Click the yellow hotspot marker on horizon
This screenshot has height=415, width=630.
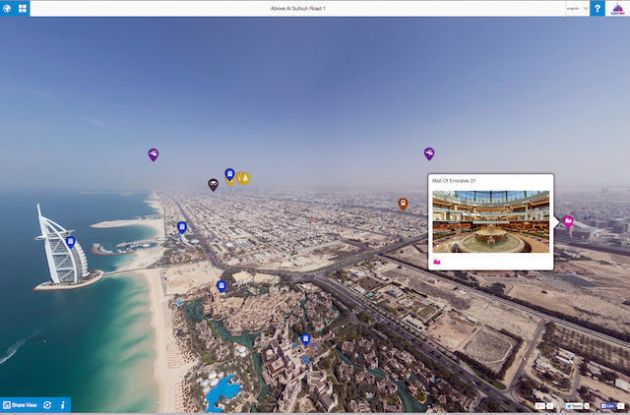243,179
